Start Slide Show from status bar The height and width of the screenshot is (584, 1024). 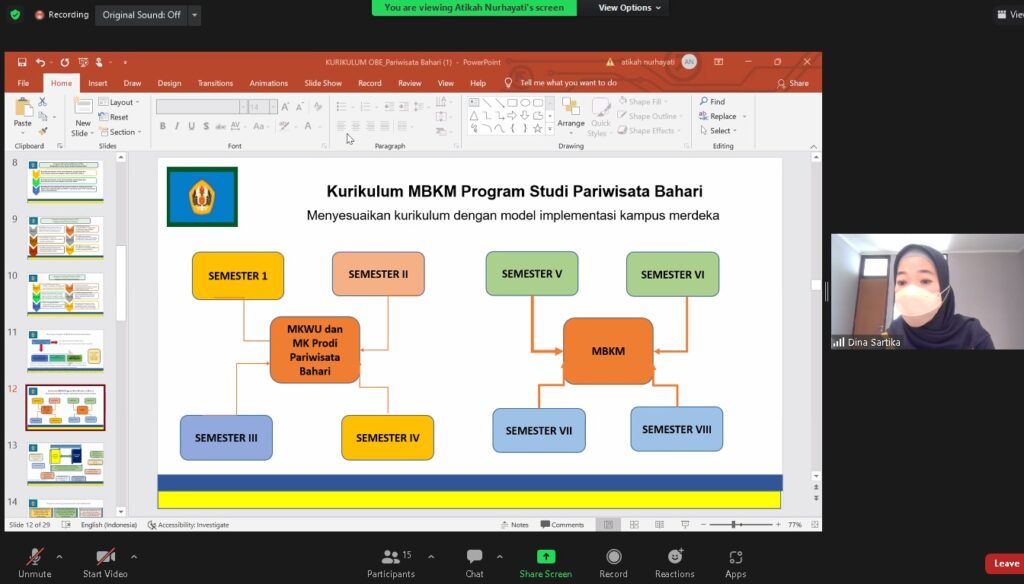point(686,523)
